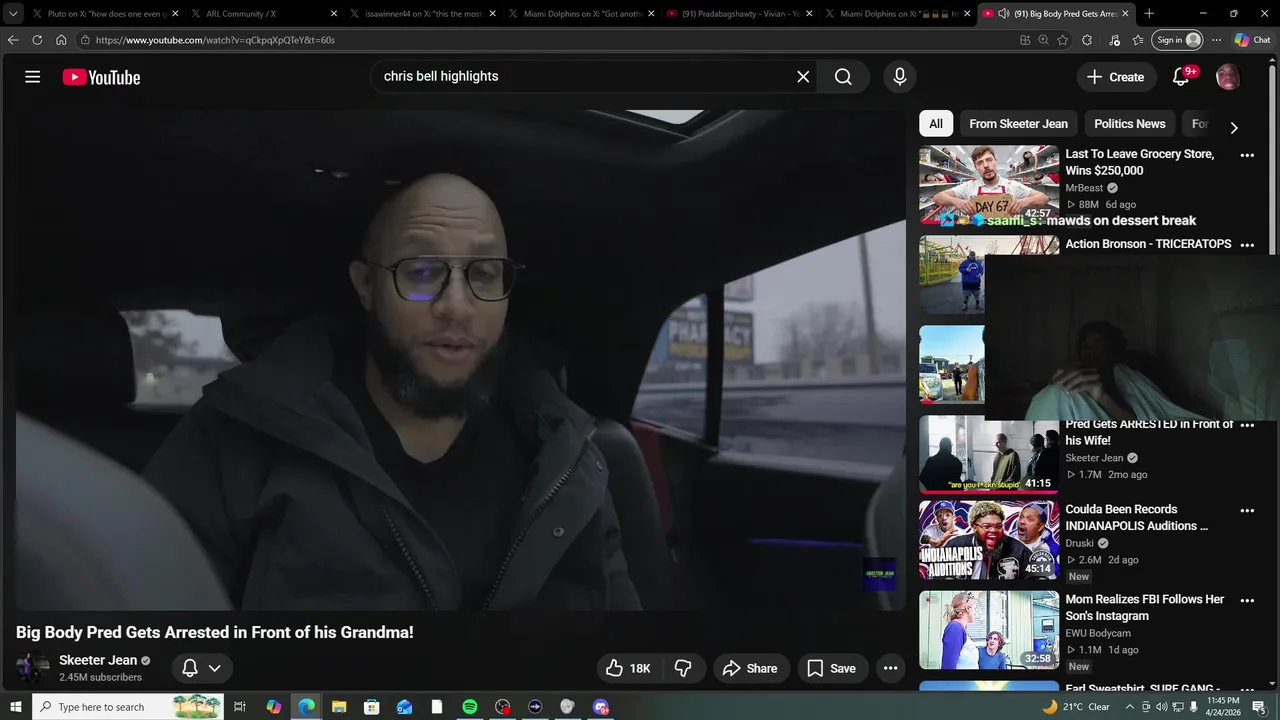1280x720 pixels.
Task: Open options for the MrBeast grocery video
Action: pos(1247,155)
